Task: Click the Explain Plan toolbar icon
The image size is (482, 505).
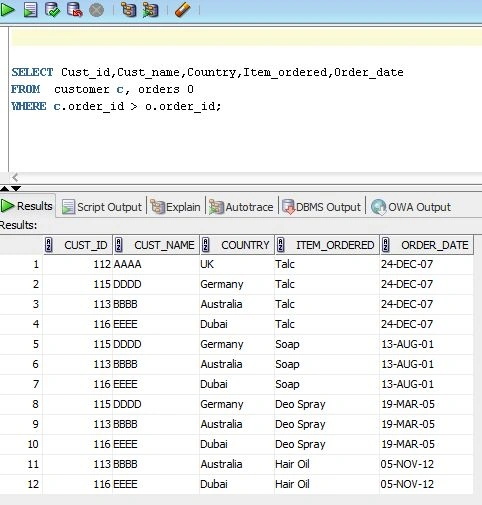Action: click(128, 10)
